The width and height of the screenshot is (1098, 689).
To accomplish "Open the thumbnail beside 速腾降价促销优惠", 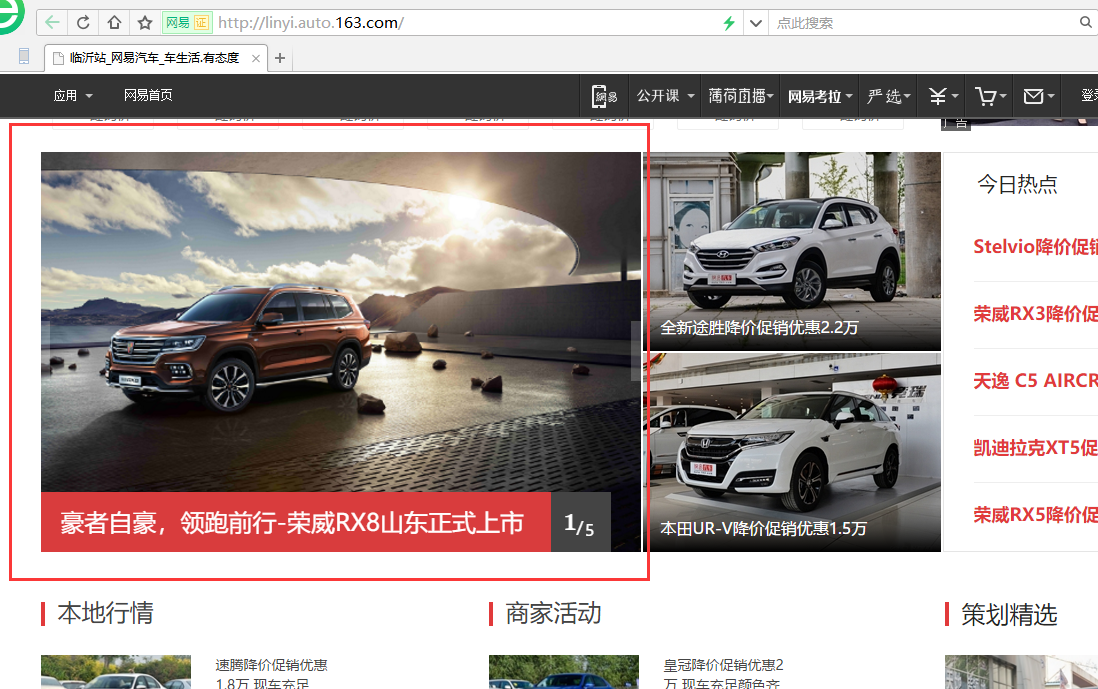I will [x=116, y=672].
